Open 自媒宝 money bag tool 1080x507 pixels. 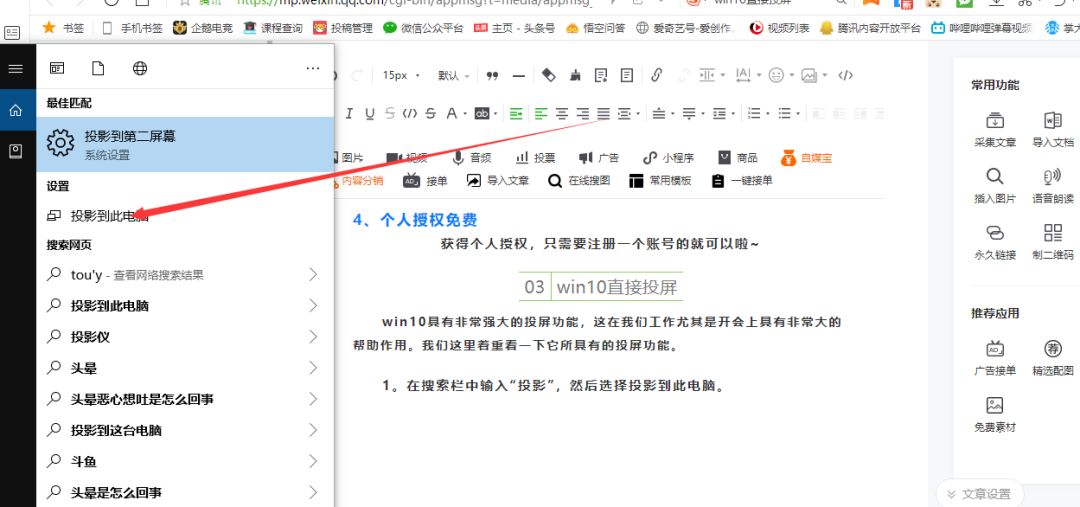tap(807, 158)
